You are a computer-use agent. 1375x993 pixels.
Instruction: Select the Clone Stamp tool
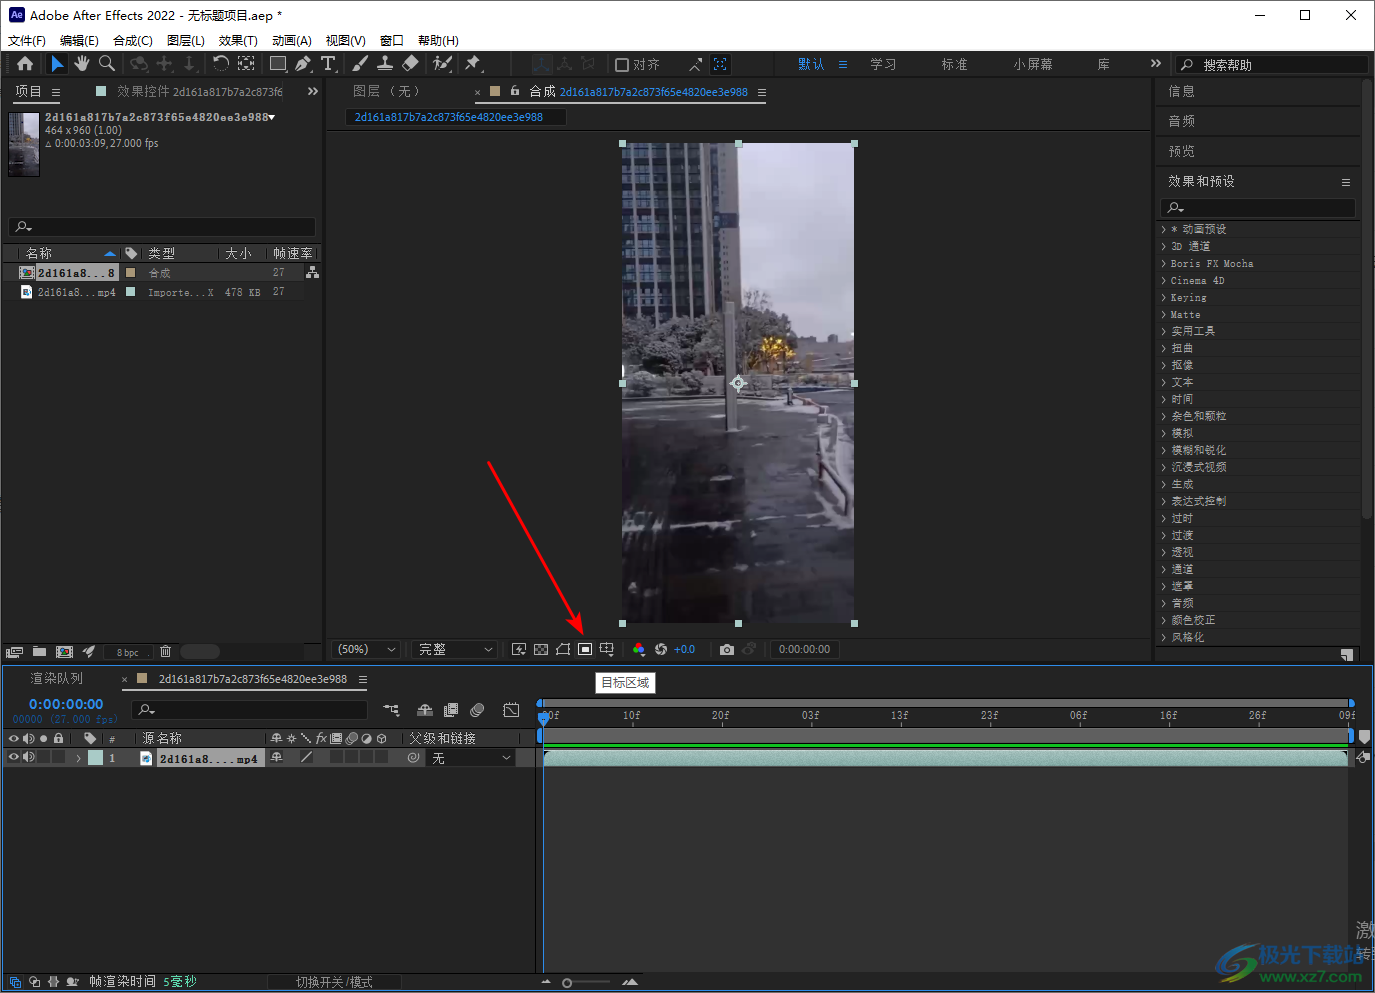click(x=385, y=64)
